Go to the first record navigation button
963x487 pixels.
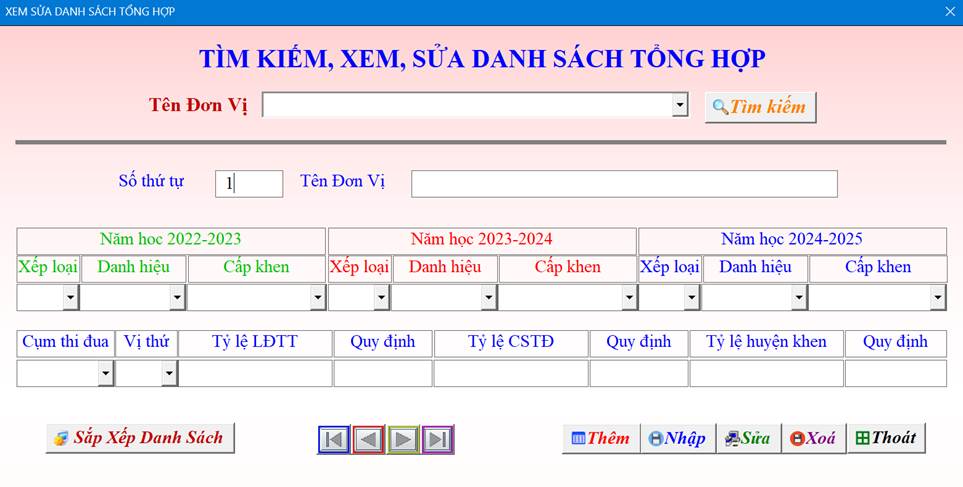[x=334, y=440]
